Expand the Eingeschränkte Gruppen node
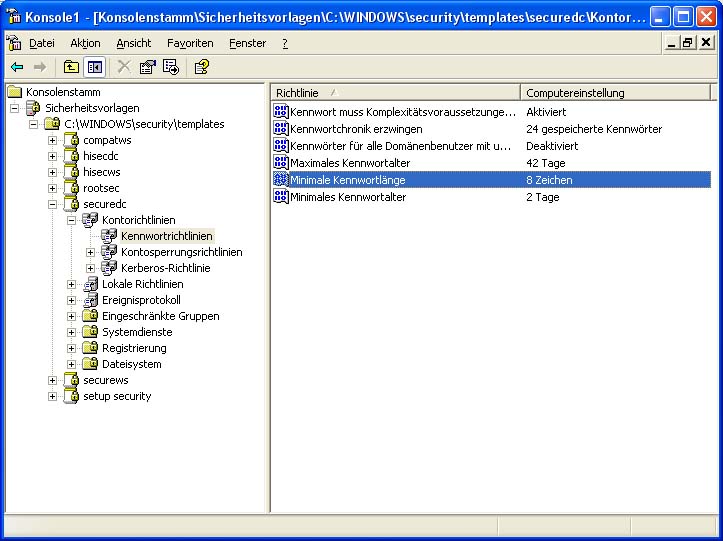The width and height of the screenshot is (723, 541). 71,316
